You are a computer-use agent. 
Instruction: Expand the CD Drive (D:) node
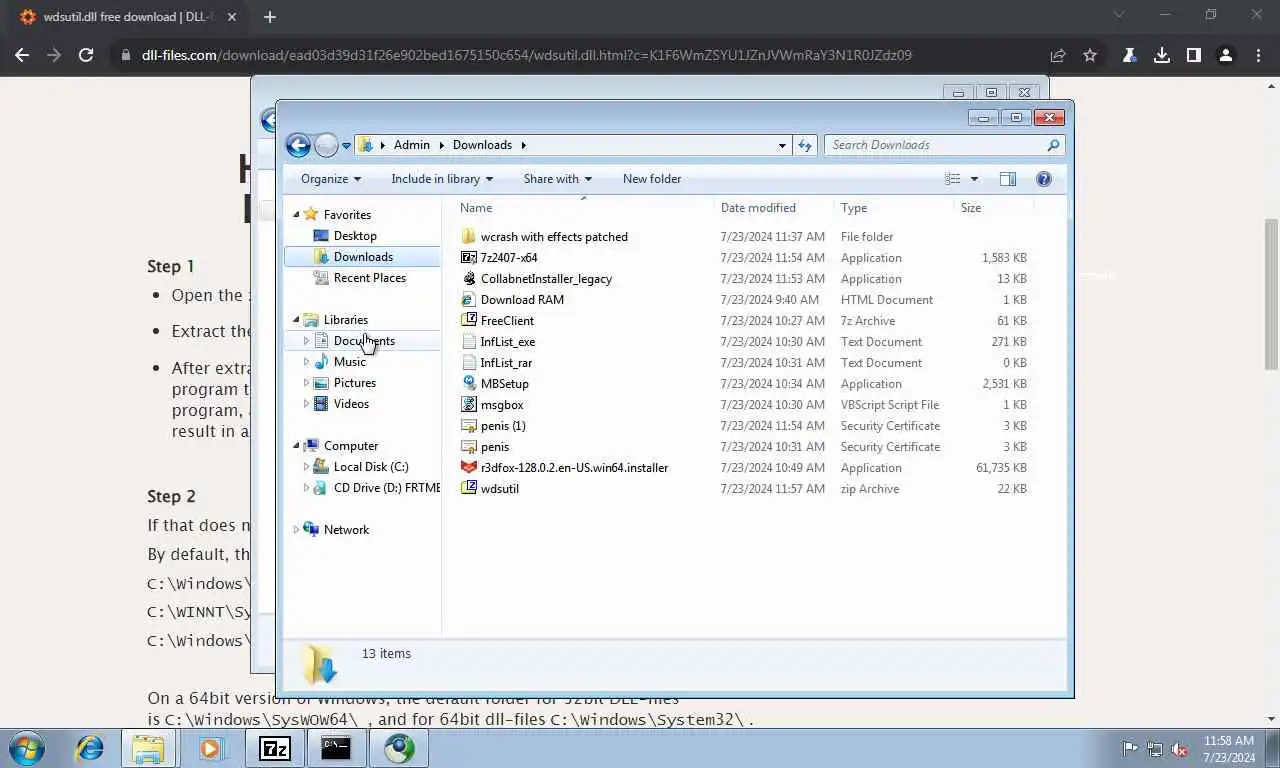pos(306,488)
